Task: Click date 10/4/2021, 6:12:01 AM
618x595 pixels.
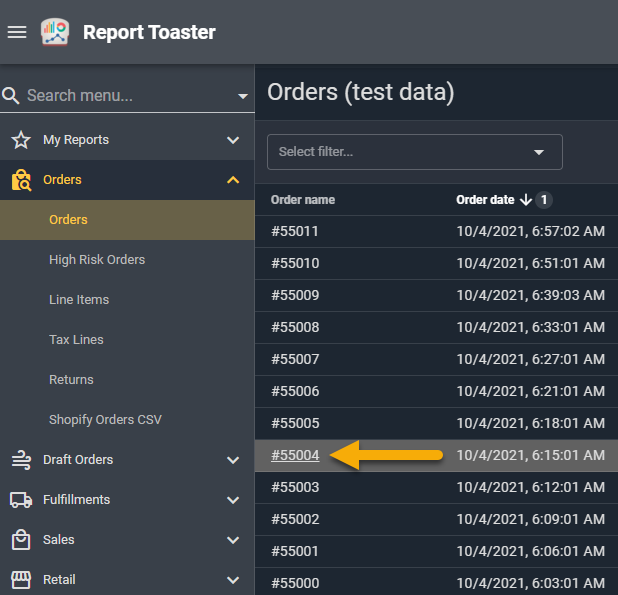Action: click(x=531, y=487)
